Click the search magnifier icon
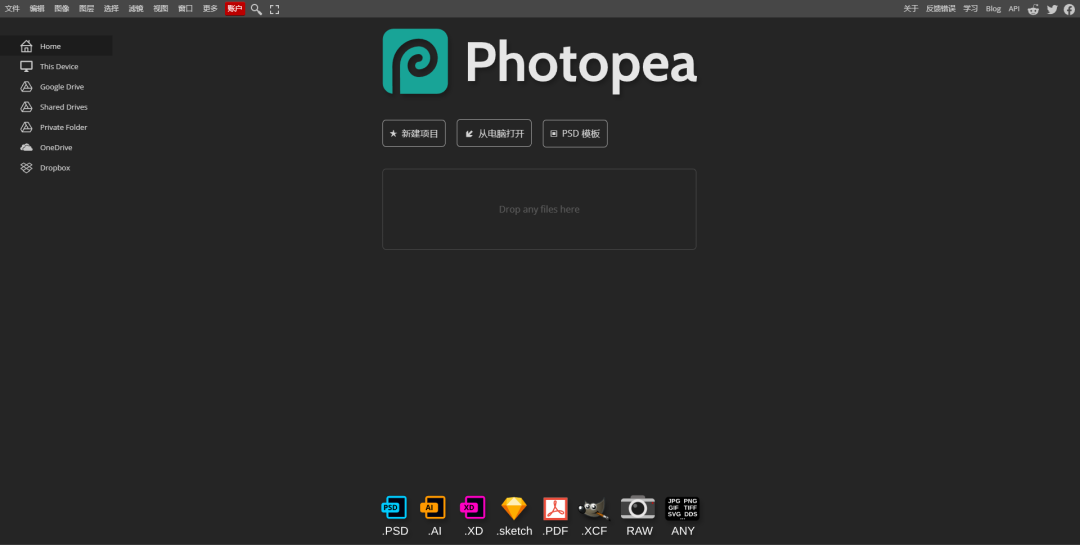Screen dimensions: 1080x545 [x=256, y=9]
